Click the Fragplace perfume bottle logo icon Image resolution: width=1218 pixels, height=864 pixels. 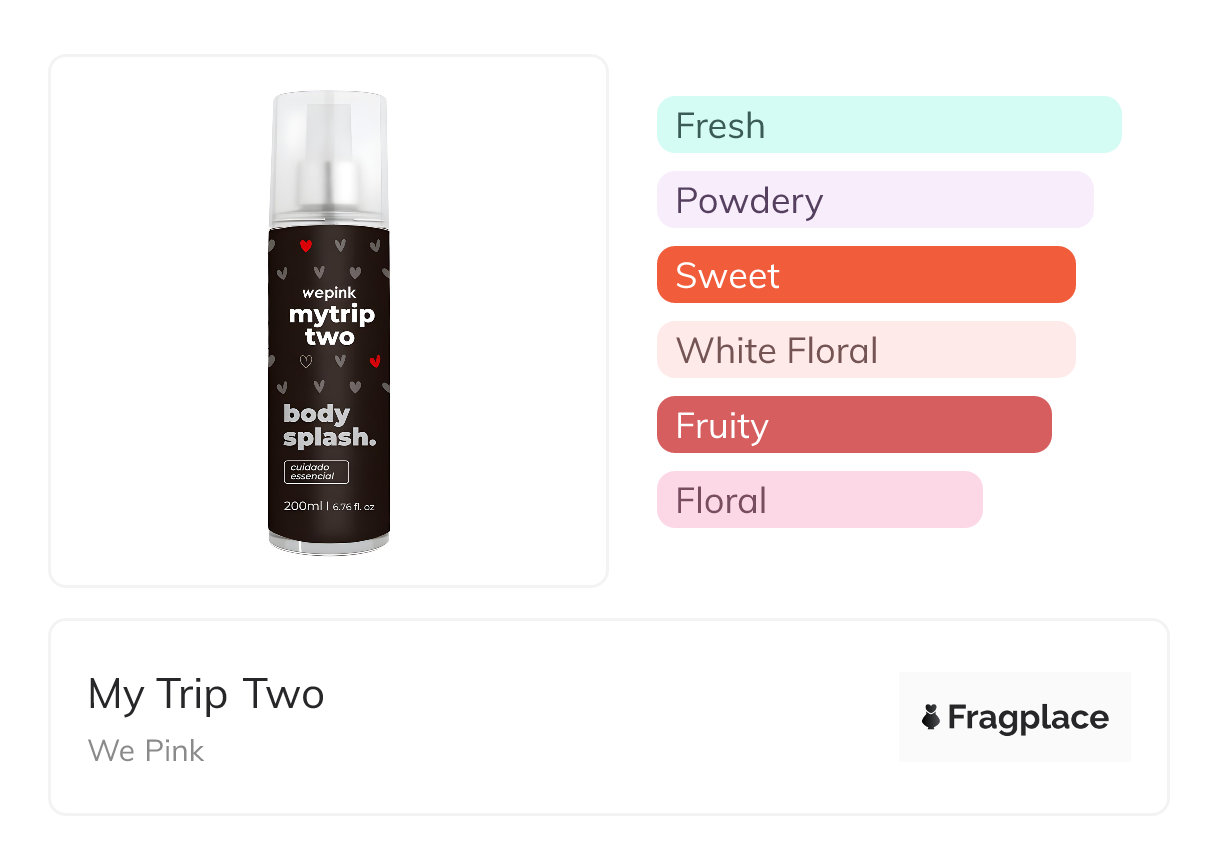[931, 717]
